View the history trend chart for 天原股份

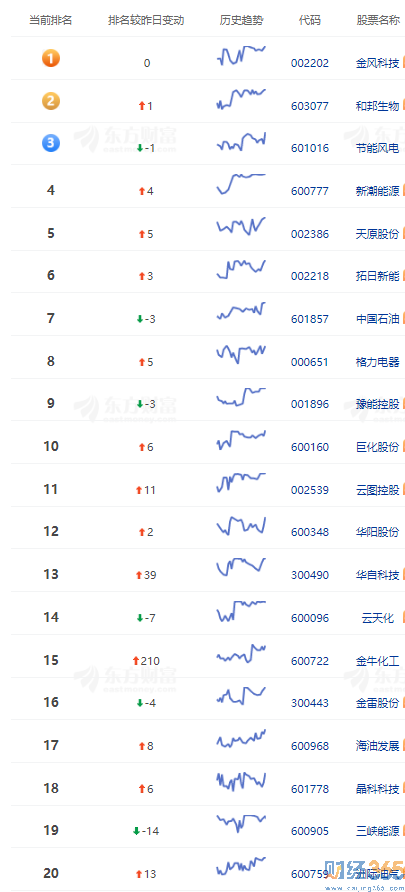tap(241, 226)
